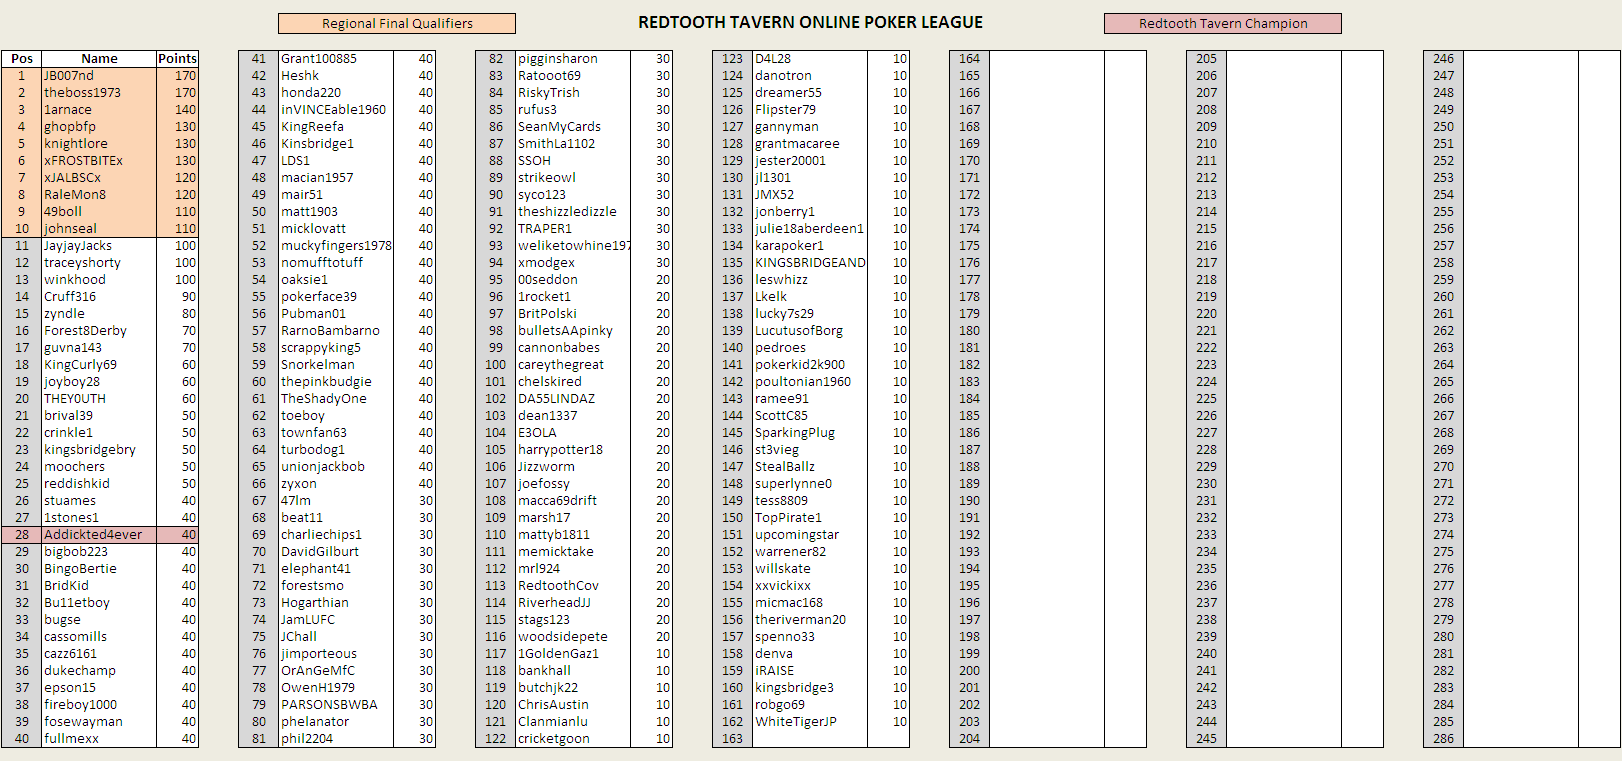This screenshot has width=1622, height=761.
Task: Click the DA55LINDAZ cell
Action: pyautogui.click(x=573, y=399)
